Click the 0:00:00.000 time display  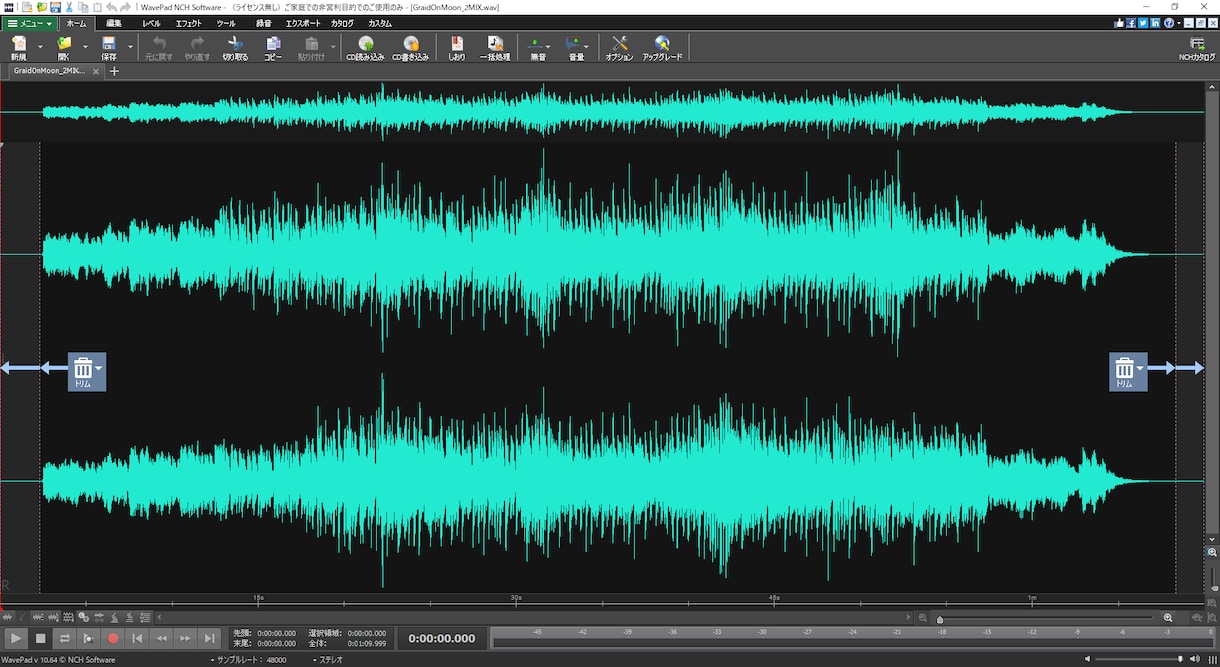[442, 638]
